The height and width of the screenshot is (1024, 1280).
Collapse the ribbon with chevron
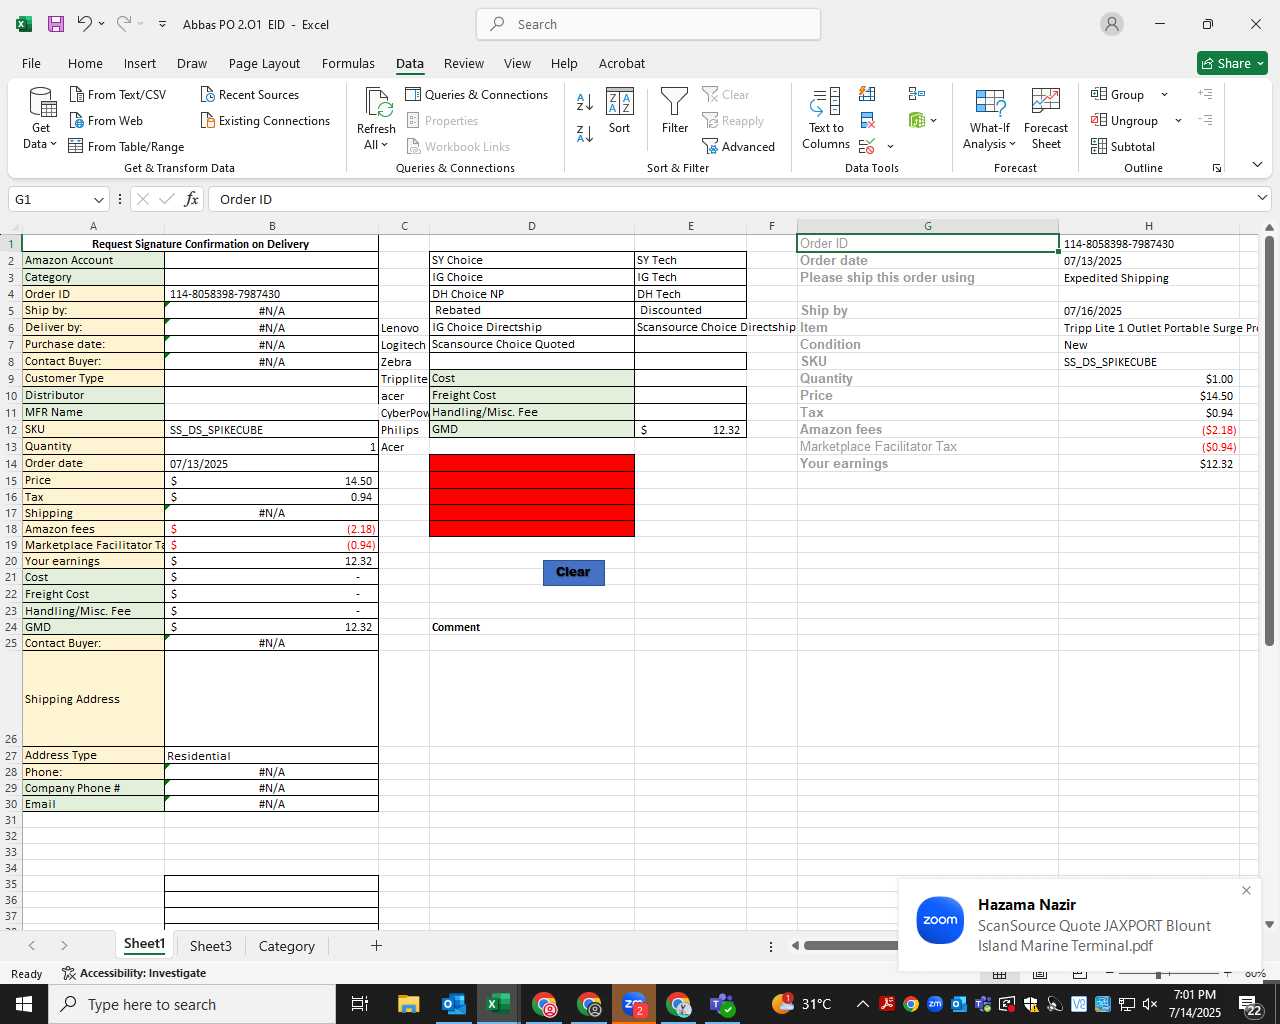pos(1257,165)
